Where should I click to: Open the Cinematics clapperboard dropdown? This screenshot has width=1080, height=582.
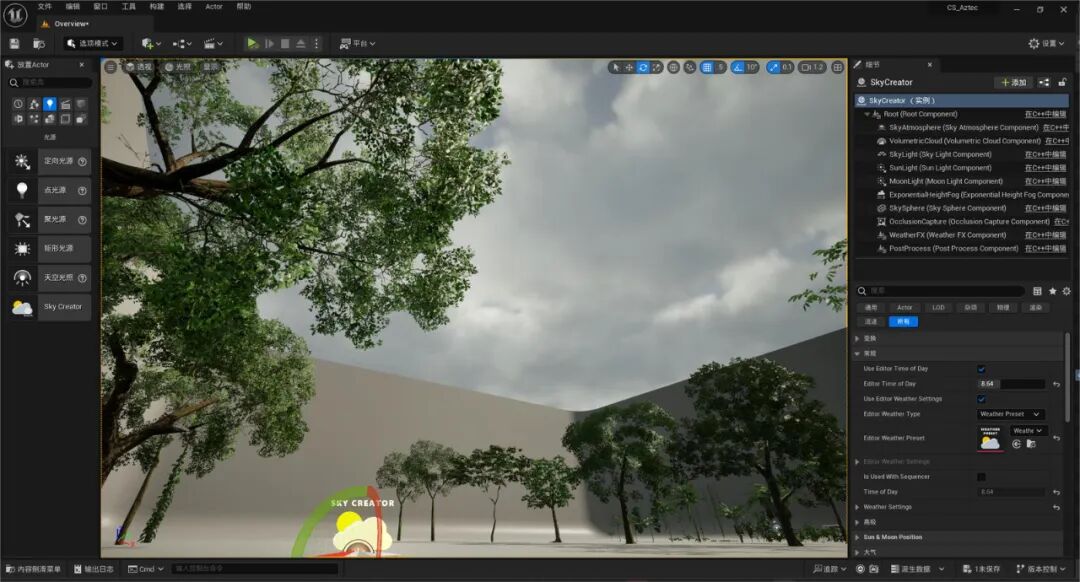click(x=214, y=43)
